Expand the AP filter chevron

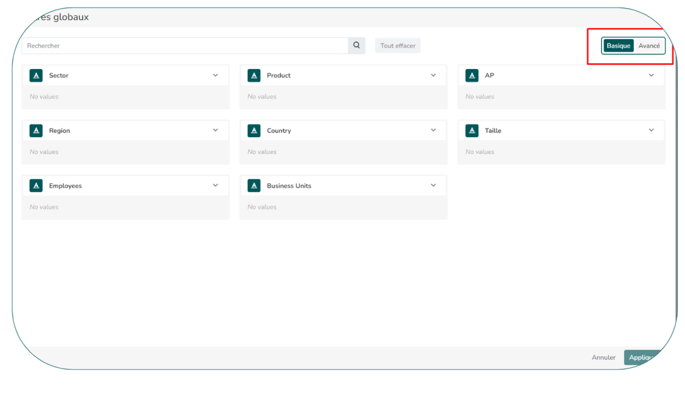pos(651,75)
